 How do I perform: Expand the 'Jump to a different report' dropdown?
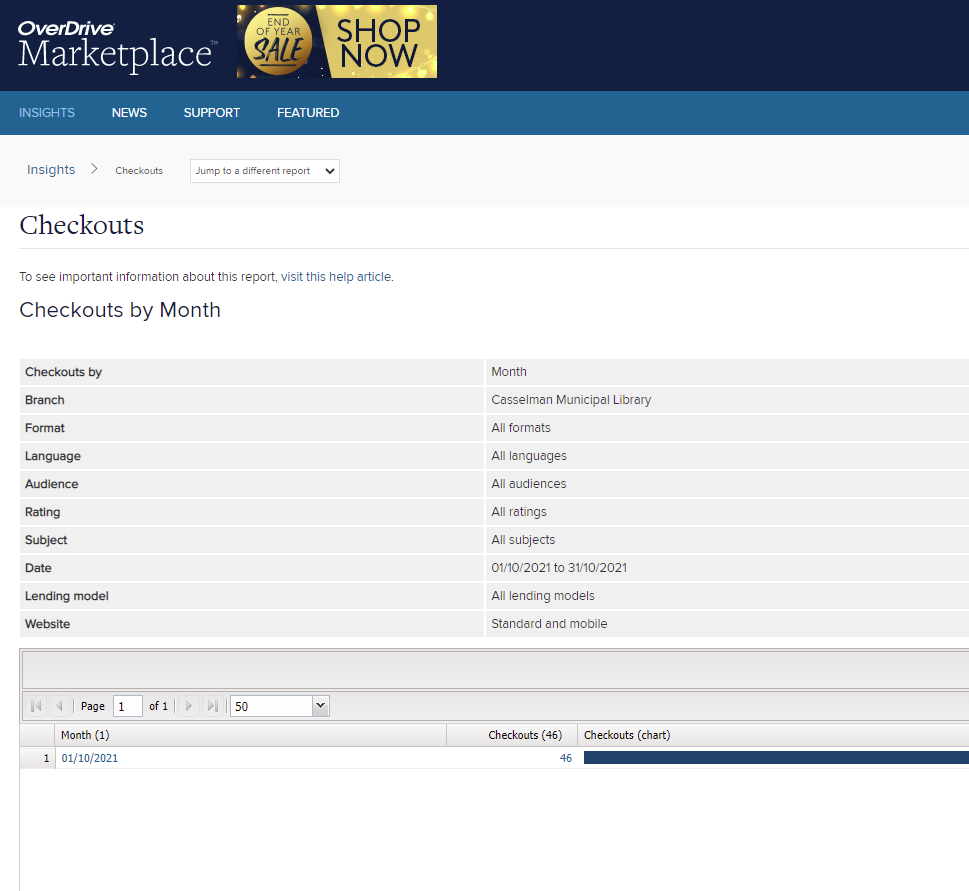[265, 171]
